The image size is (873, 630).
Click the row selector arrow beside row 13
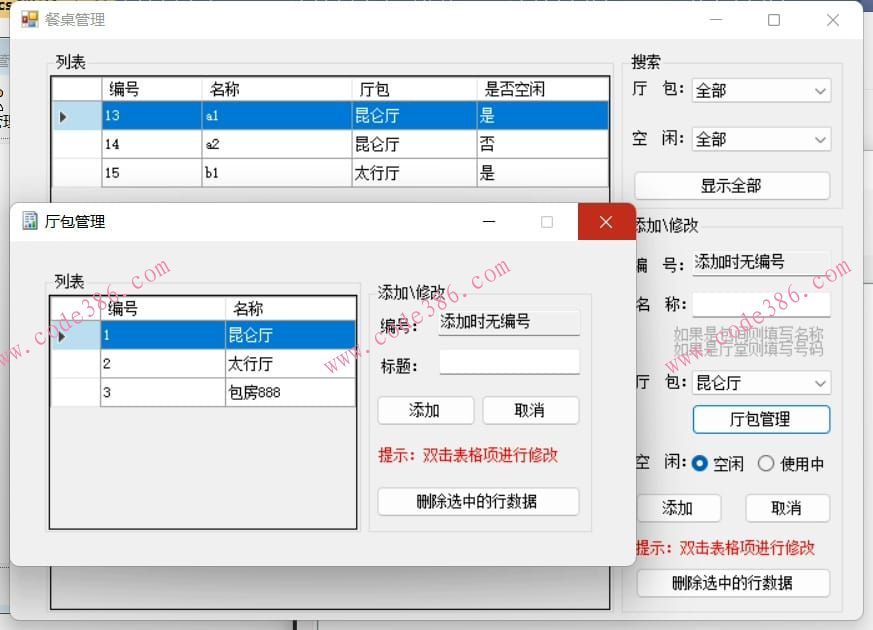coord(64,116)
